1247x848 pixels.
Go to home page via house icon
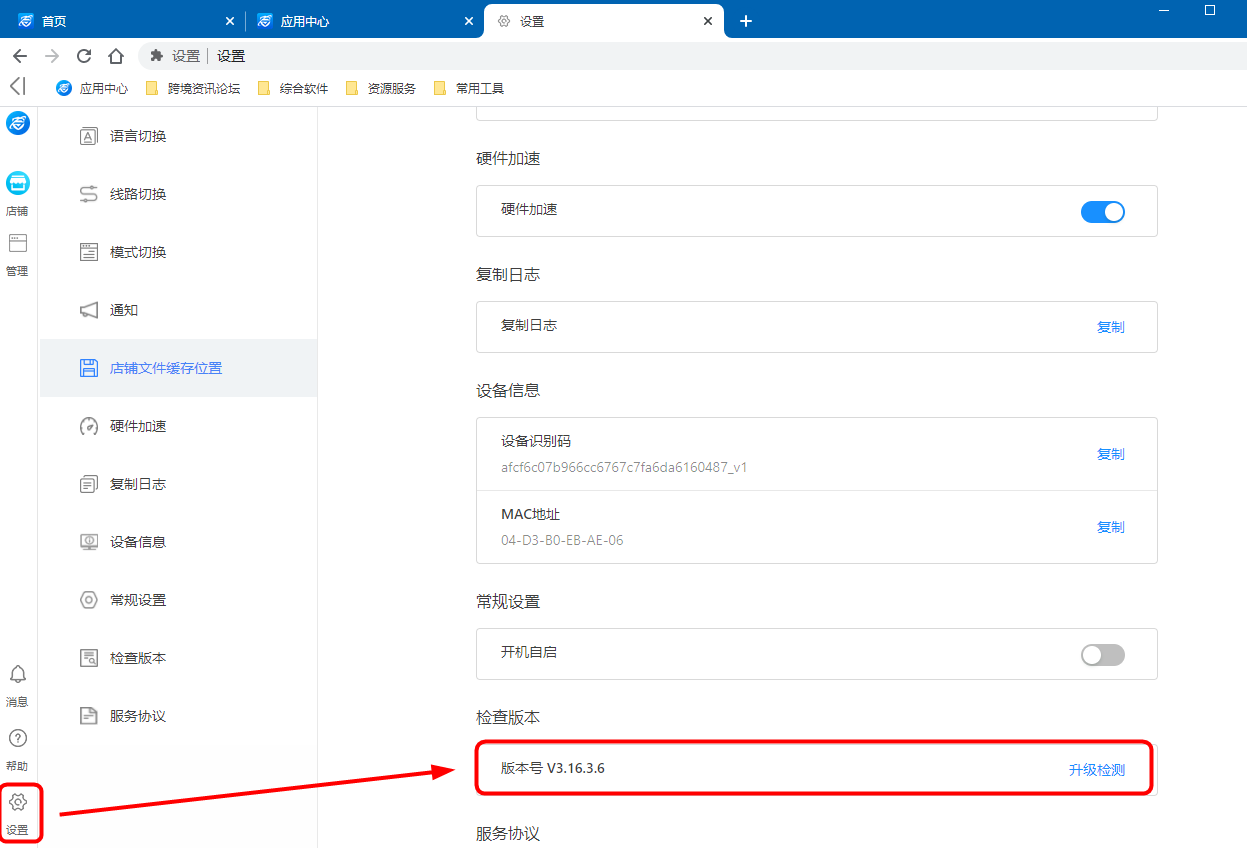[x=116, y=56]
